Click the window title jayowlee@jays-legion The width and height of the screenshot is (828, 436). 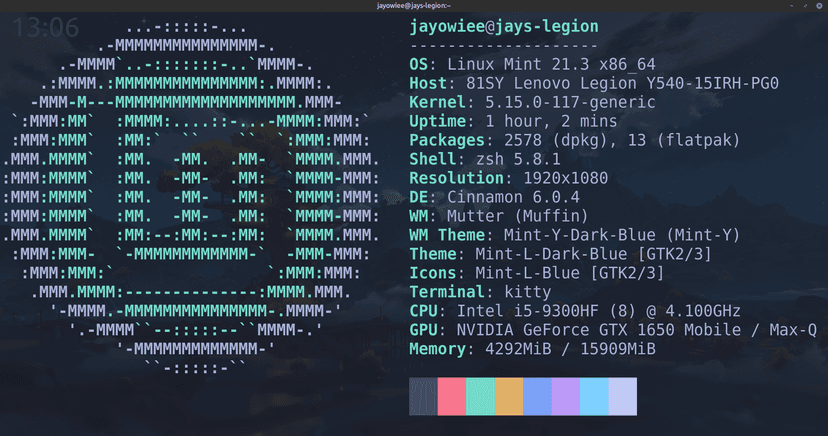click(413, 6)
